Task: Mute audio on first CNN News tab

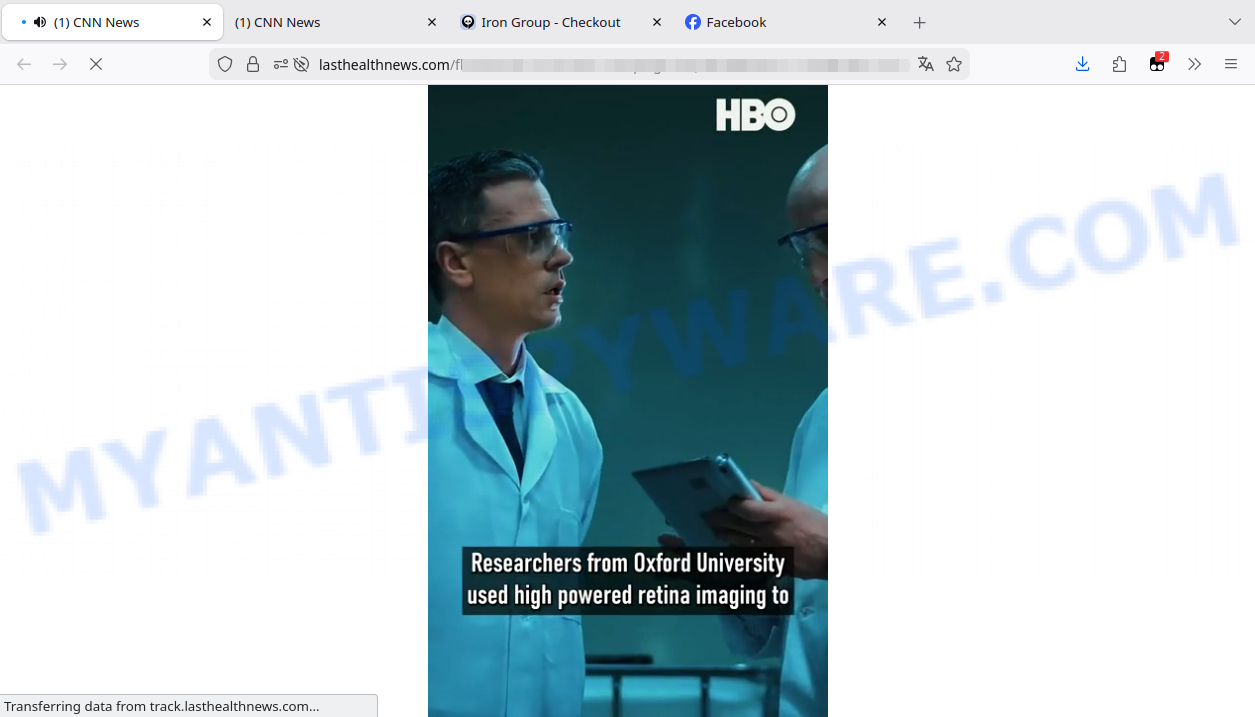Action: 40,22
